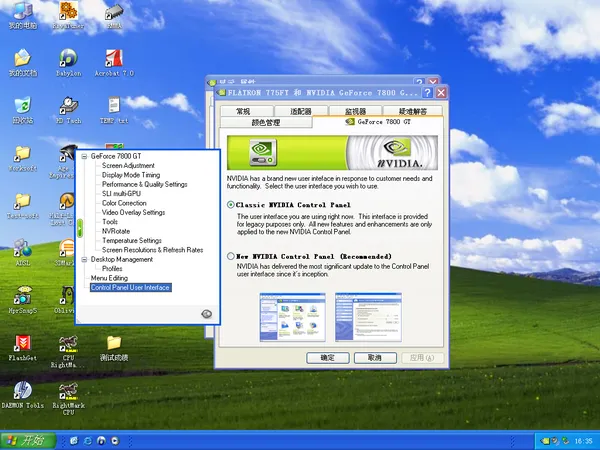
Task: Switch to the 常规 tab
Action: 247,111
